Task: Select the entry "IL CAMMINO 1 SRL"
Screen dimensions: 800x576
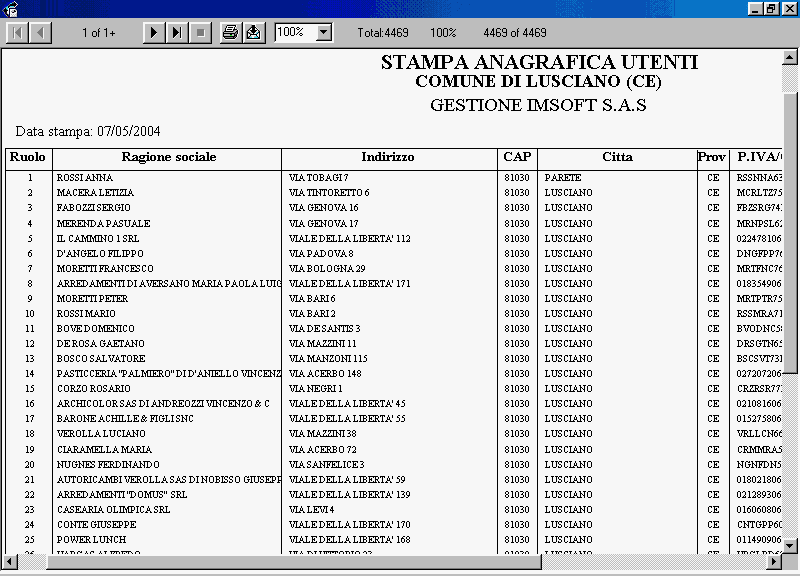Action: pos(98,239)
